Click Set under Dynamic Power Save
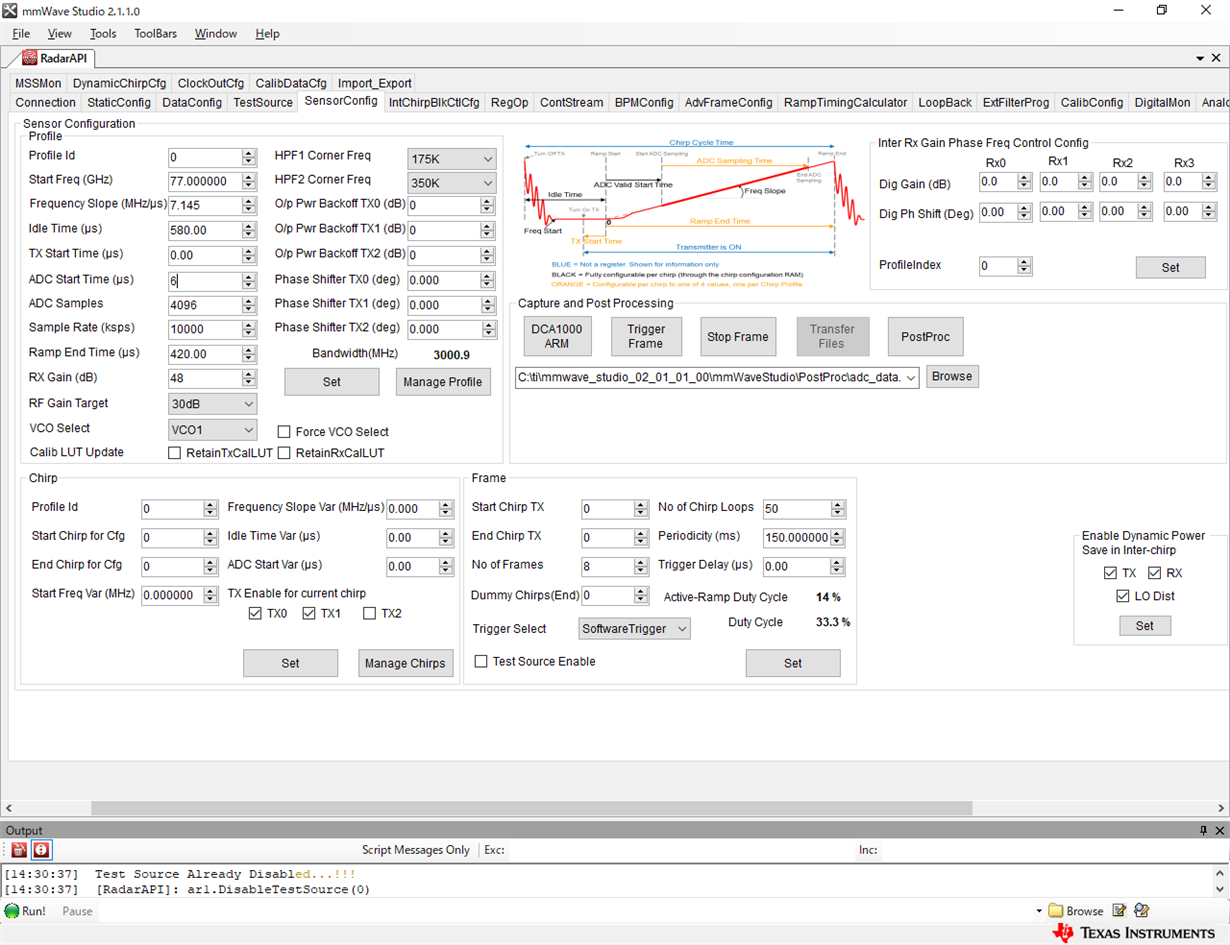The height and width of the screenshot is (945, 1230). click(1145, 626)
